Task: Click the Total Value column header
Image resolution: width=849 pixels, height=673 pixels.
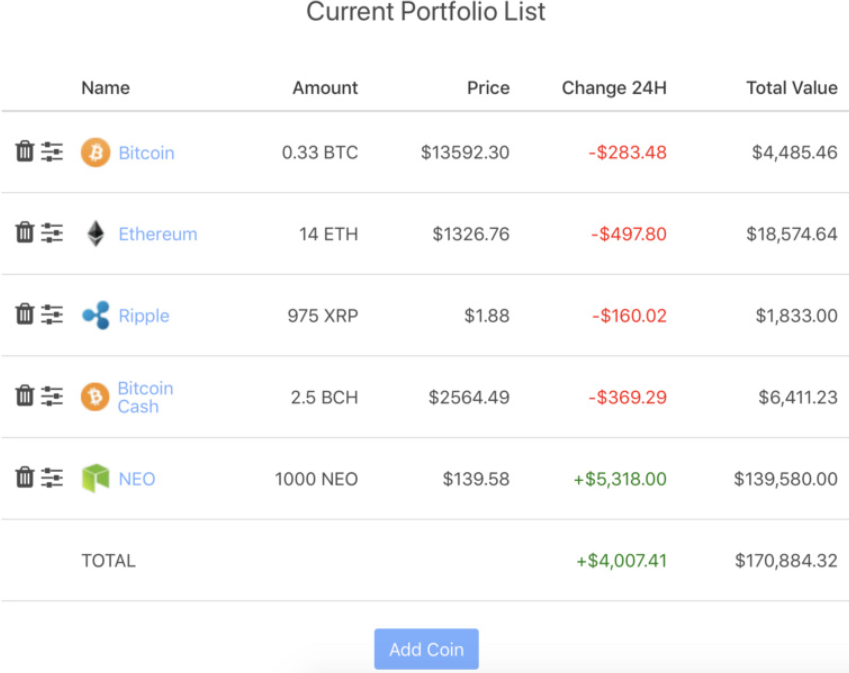Action: pyautogui.click(x=792, y=88)
